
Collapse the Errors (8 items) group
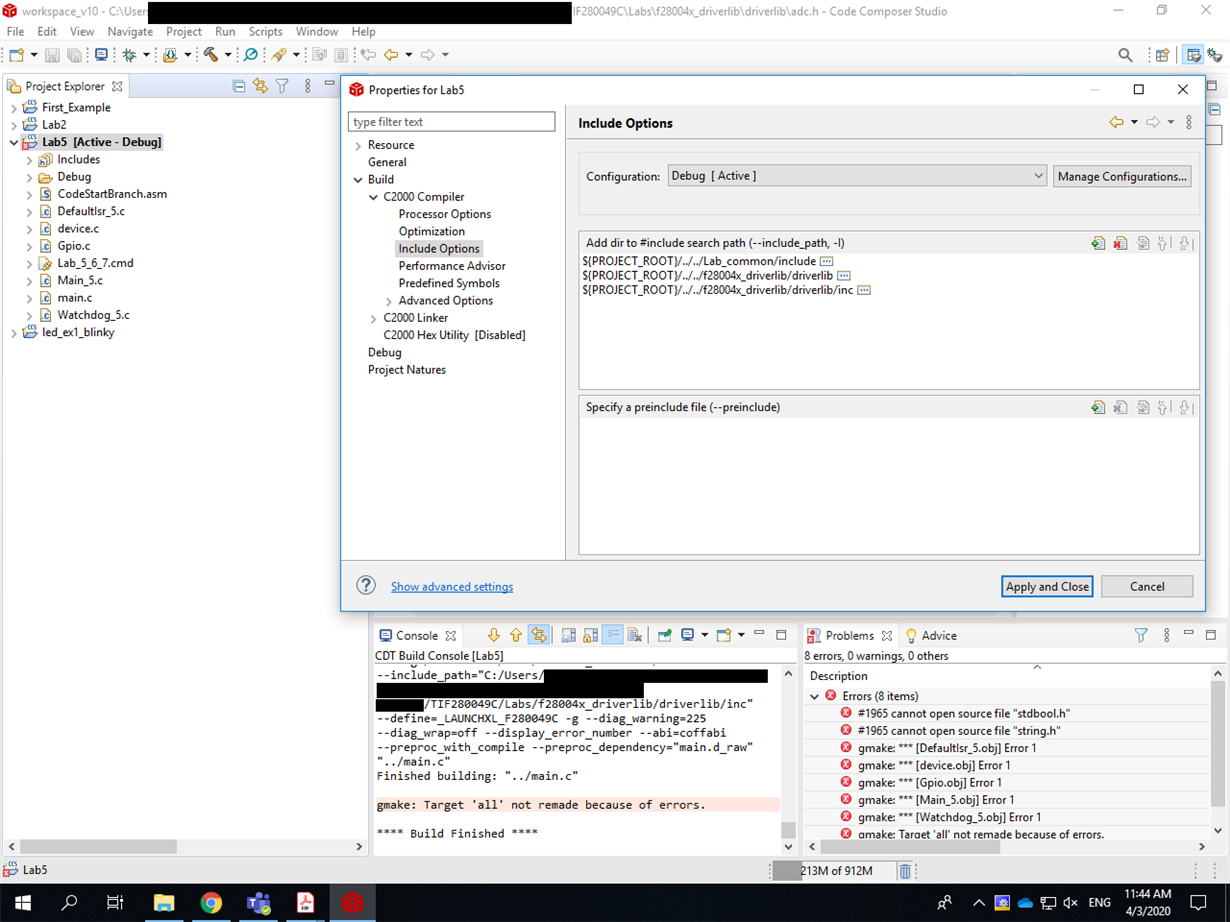tap(815, 696)
